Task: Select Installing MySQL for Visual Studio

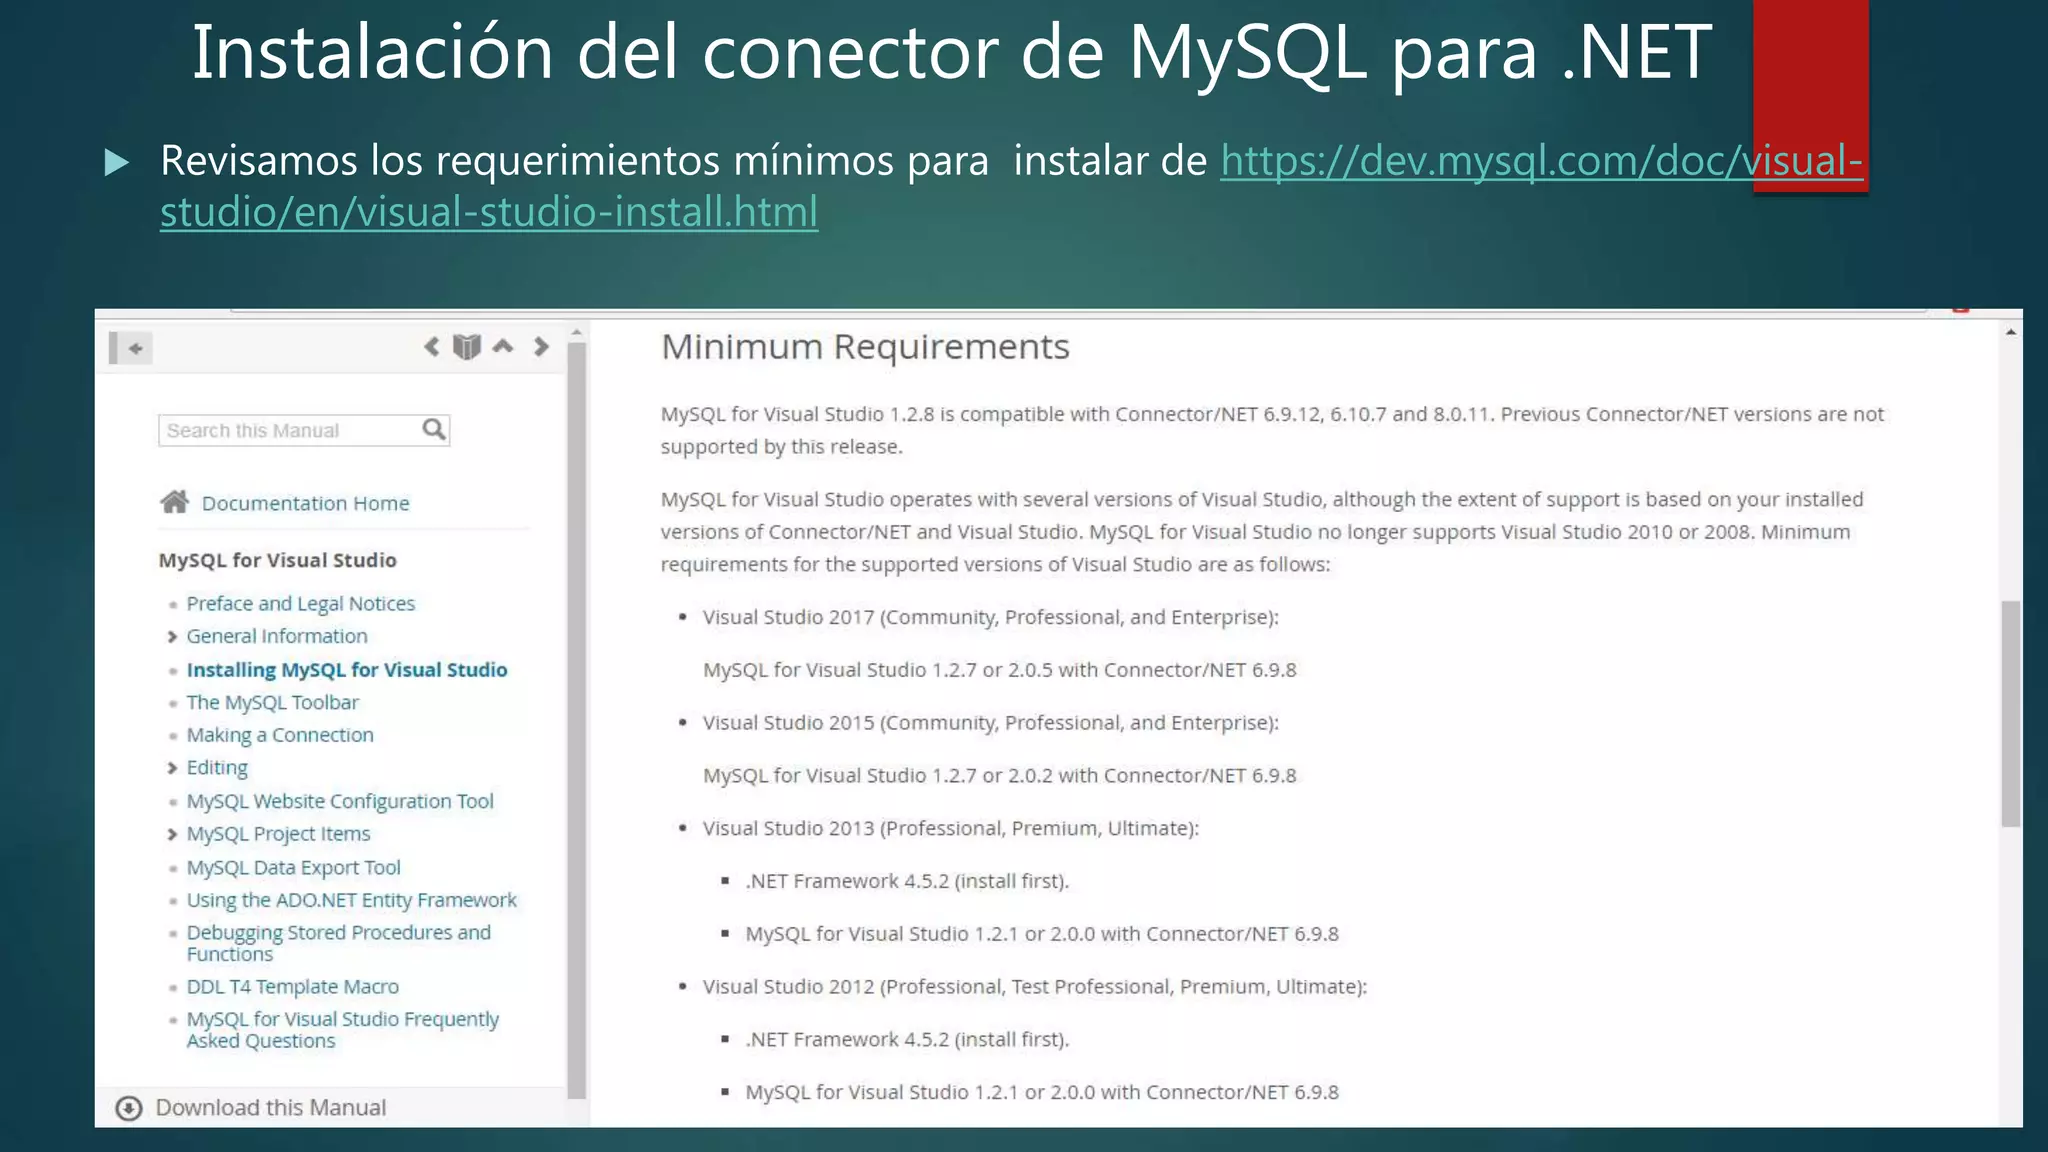Action: [347, 670]
